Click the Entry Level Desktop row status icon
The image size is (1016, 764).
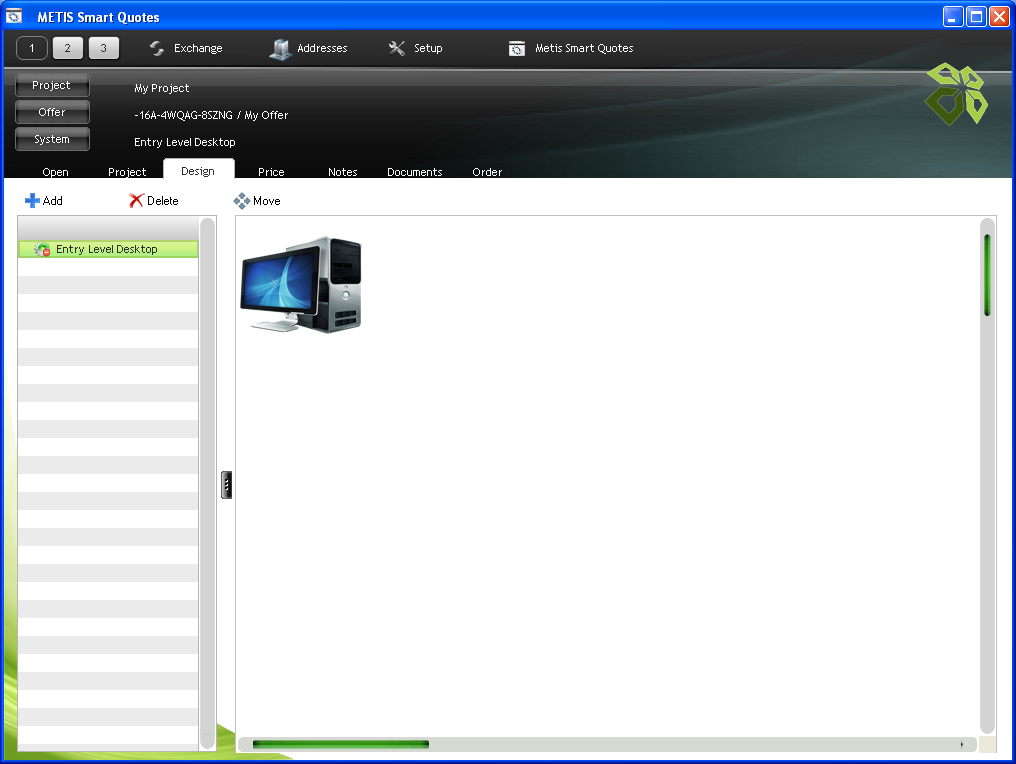coord(42,249)
